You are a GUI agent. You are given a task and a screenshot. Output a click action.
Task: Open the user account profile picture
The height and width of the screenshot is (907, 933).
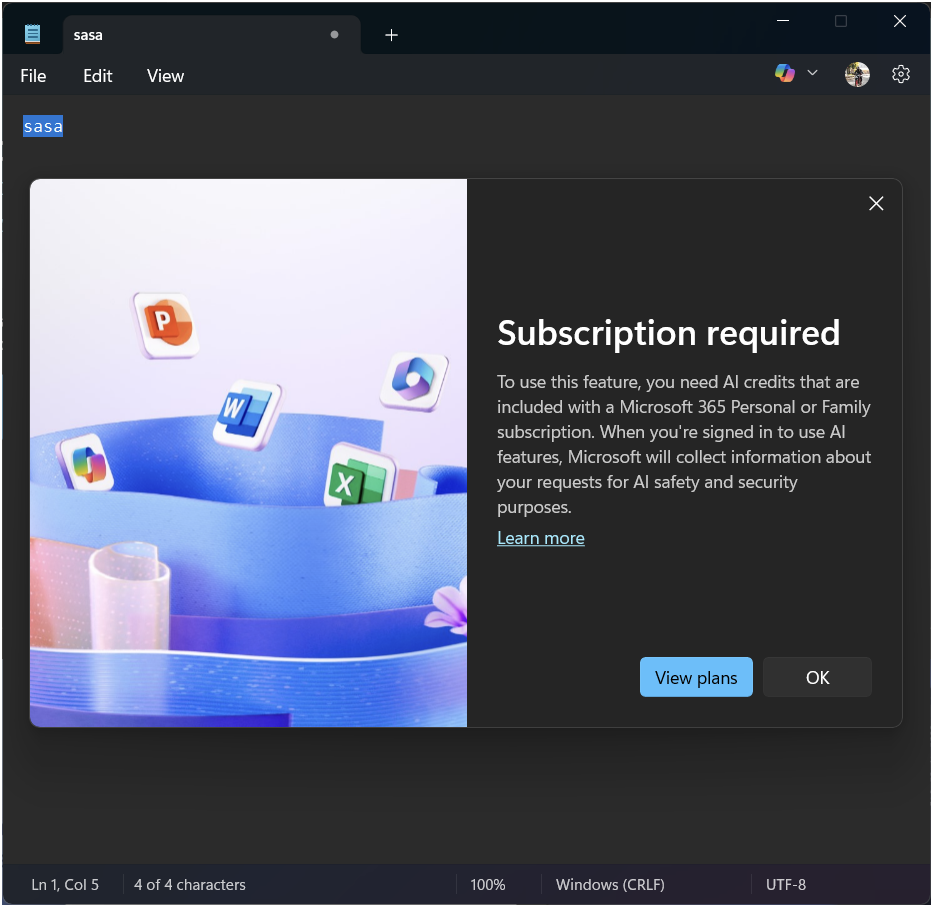click(x=857, y=74)
